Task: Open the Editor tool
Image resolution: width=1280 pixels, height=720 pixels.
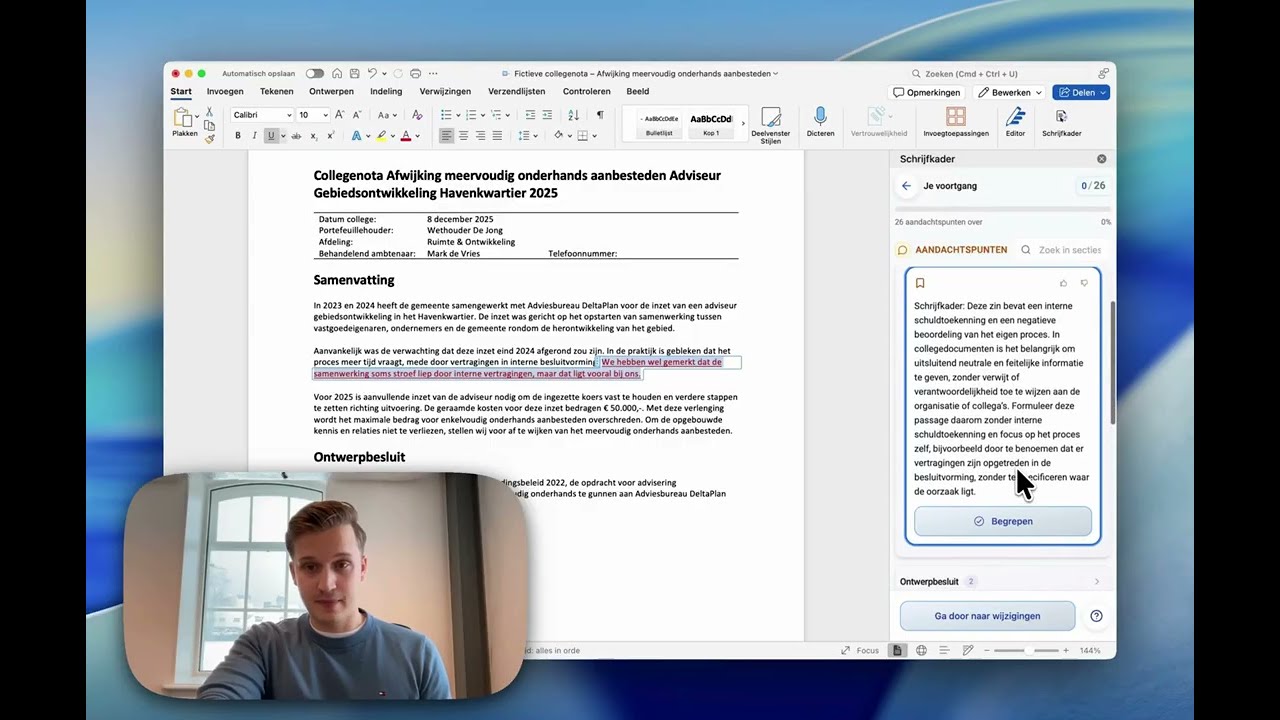Action: pyautogui.click(x=1015, y=122)
